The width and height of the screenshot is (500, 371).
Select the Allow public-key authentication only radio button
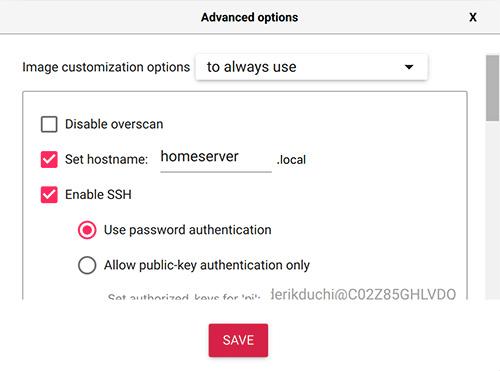87,265
